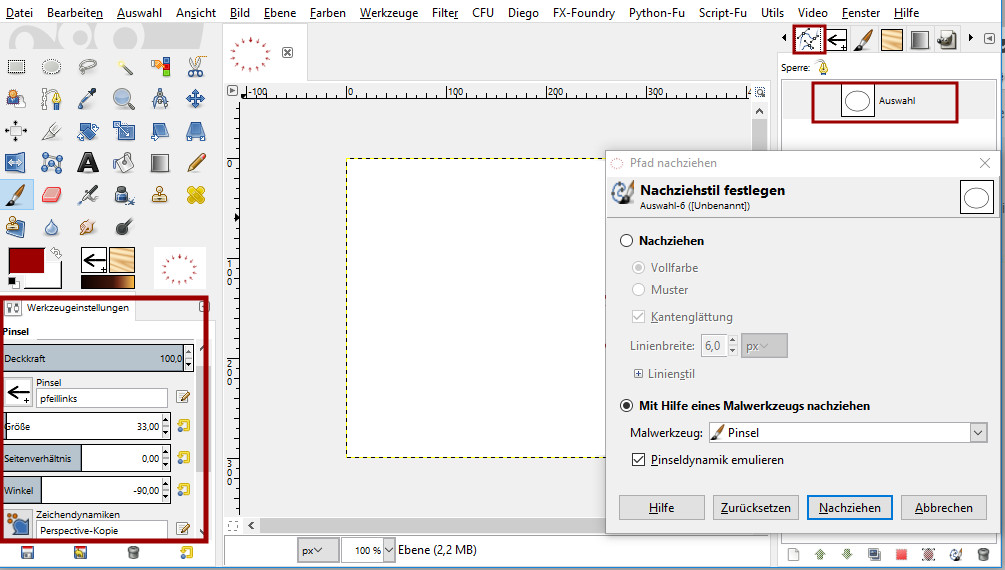Screen dimensions: 1005x570
Task: Choose the Muster radio option
Action: coord(638,290)
